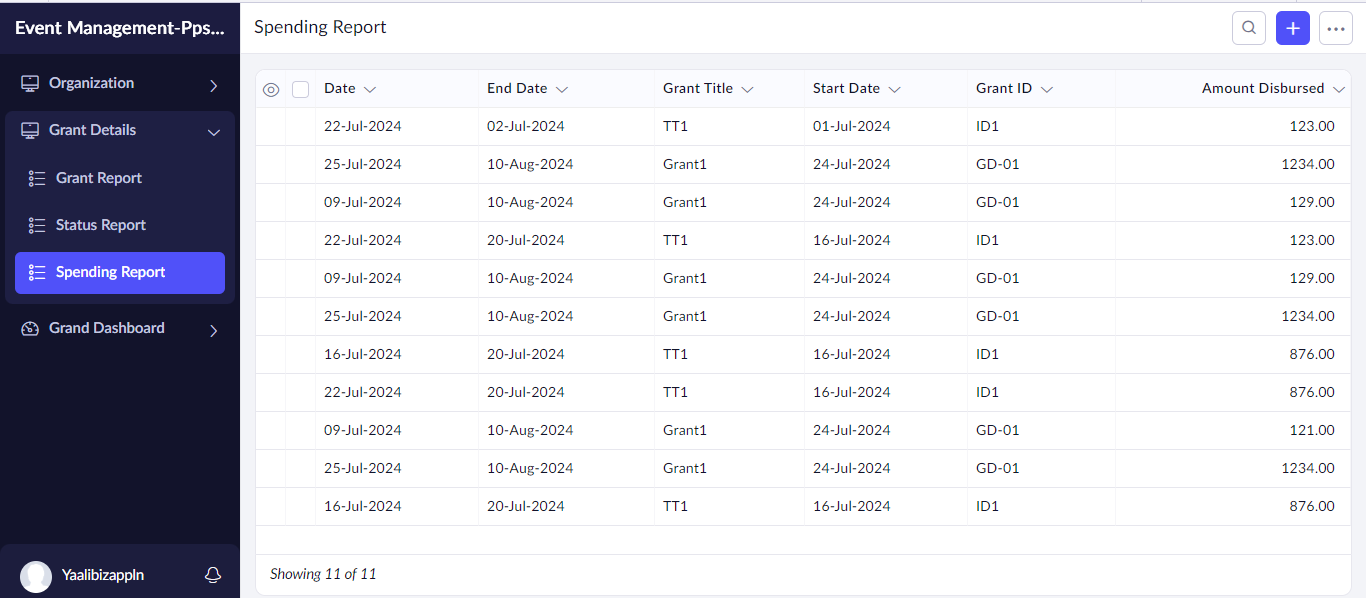The width and height of the screenshot is (1366, 598).
Task: Toggle the select-all checkbox in header
Action: pos(300,89)
